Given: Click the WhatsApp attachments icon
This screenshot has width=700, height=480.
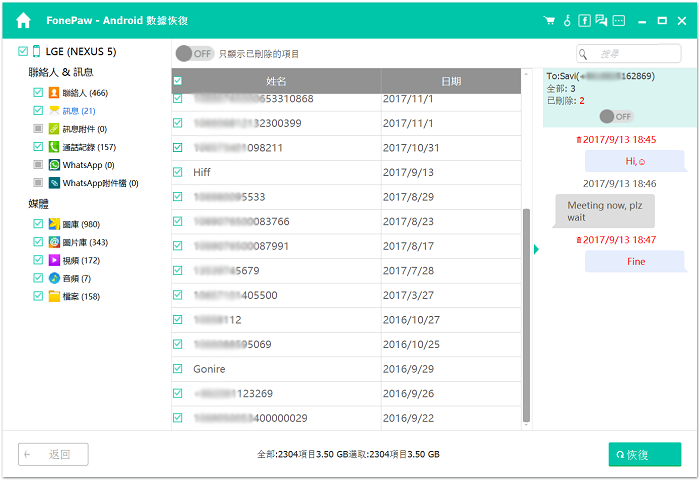Looking at the screenshot, I should click(54, 183).
